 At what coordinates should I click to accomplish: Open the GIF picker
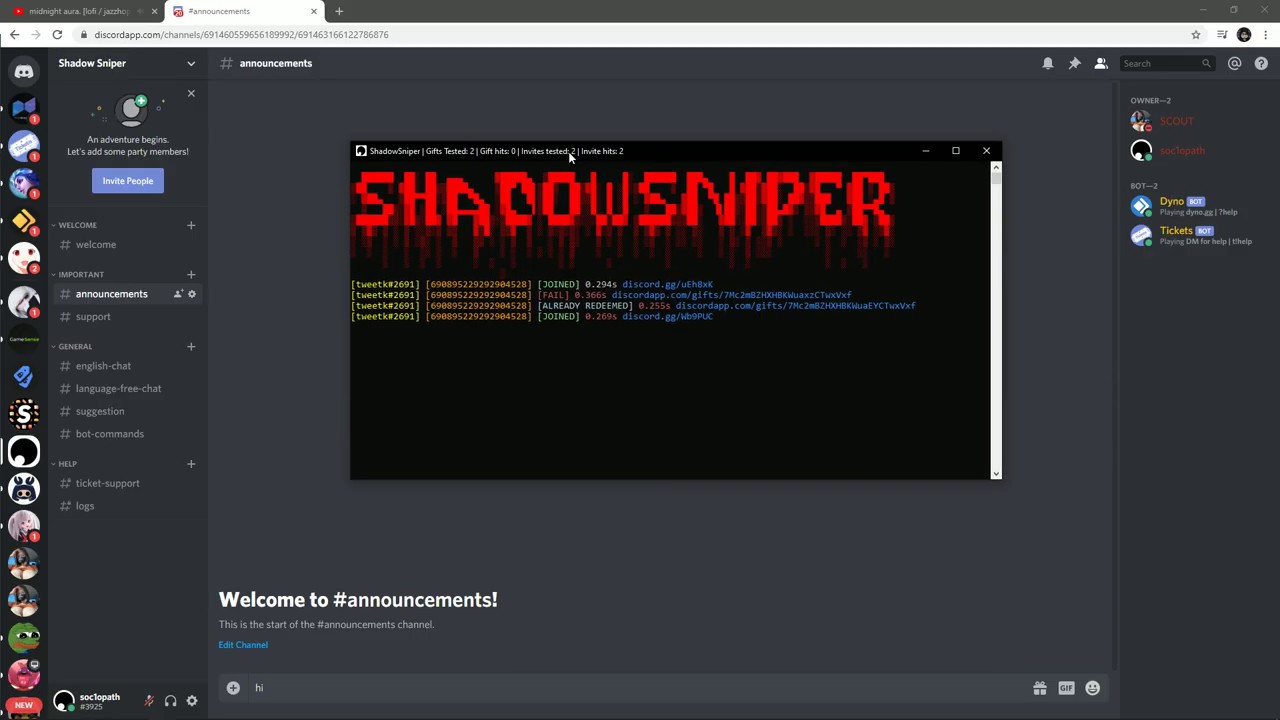pos(1066,688)
